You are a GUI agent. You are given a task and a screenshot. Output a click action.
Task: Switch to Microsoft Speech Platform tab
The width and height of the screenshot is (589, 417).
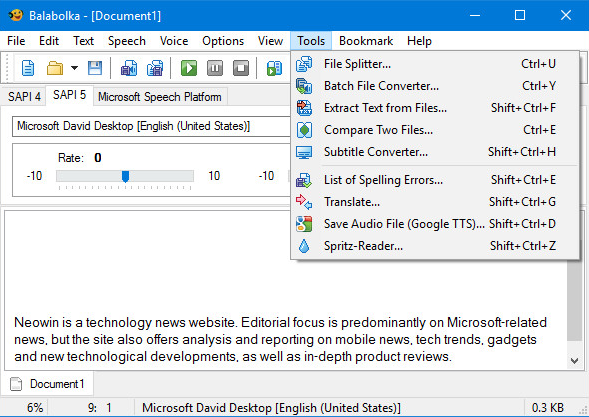[x=160, y=97]
